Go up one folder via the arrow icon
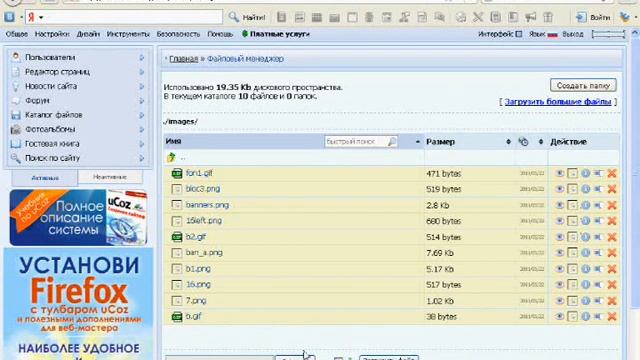Screen dimensions: 640x360 coord(171,157)
